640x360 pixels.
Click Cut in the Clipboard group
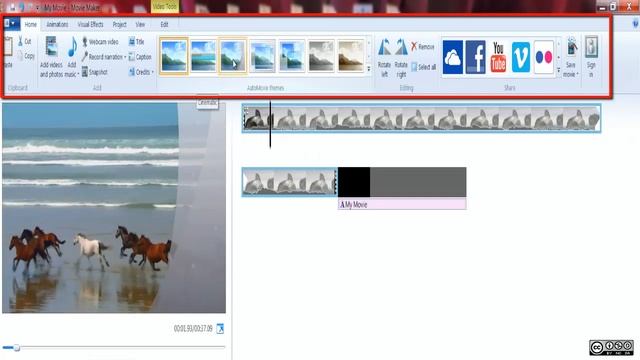click(x=24, y=41)
